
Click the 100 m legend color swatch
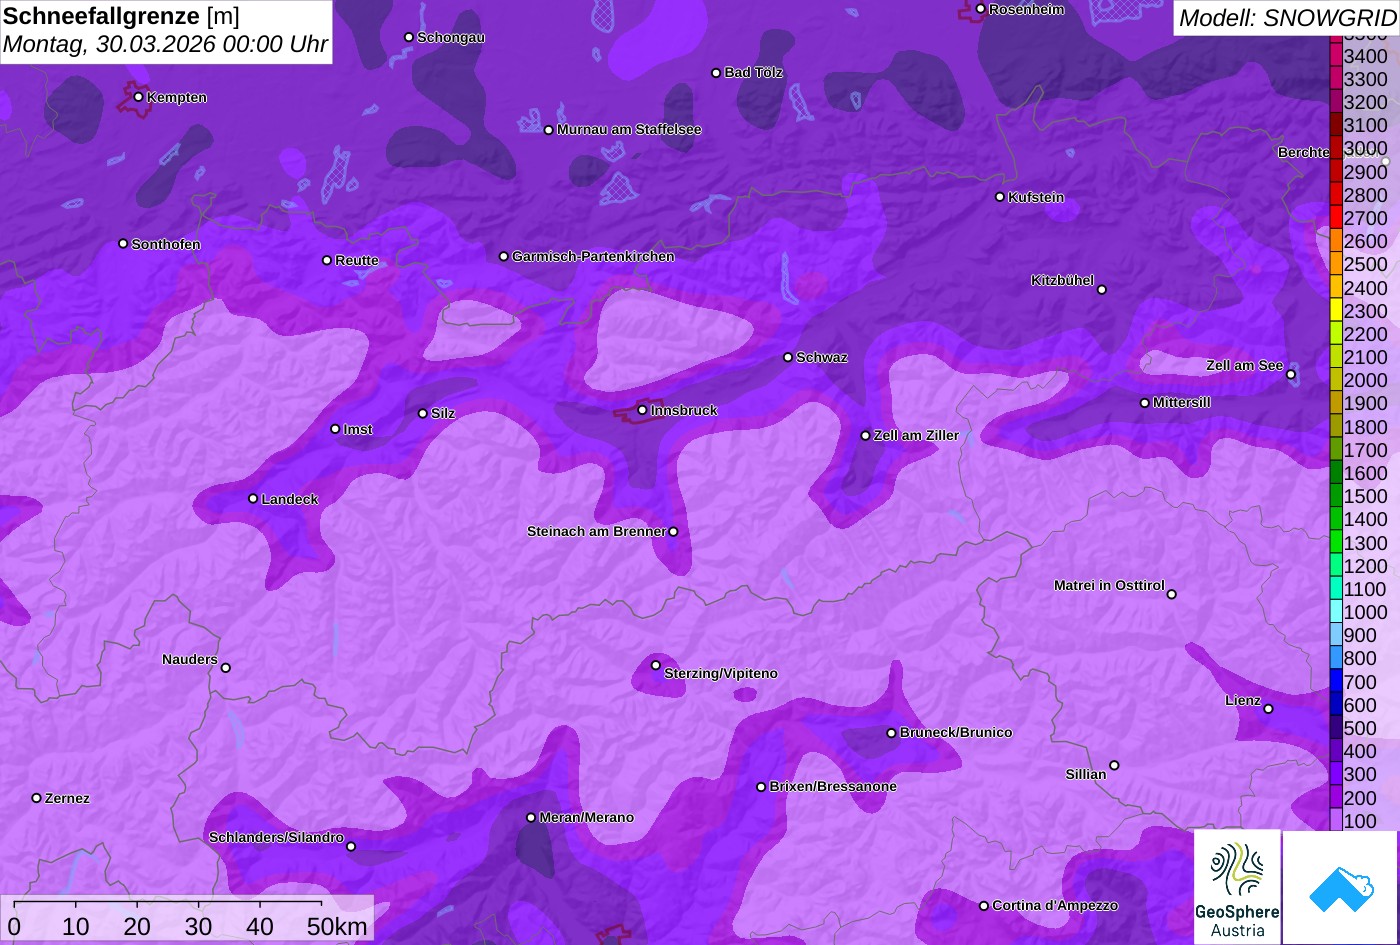point(1336,820)
